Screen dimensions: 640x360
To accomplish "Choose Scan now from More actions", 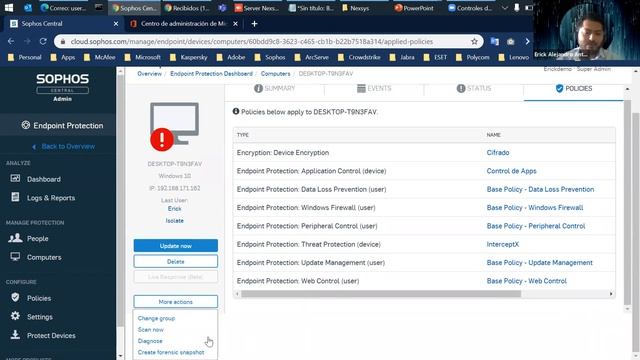I will point(151,329).
